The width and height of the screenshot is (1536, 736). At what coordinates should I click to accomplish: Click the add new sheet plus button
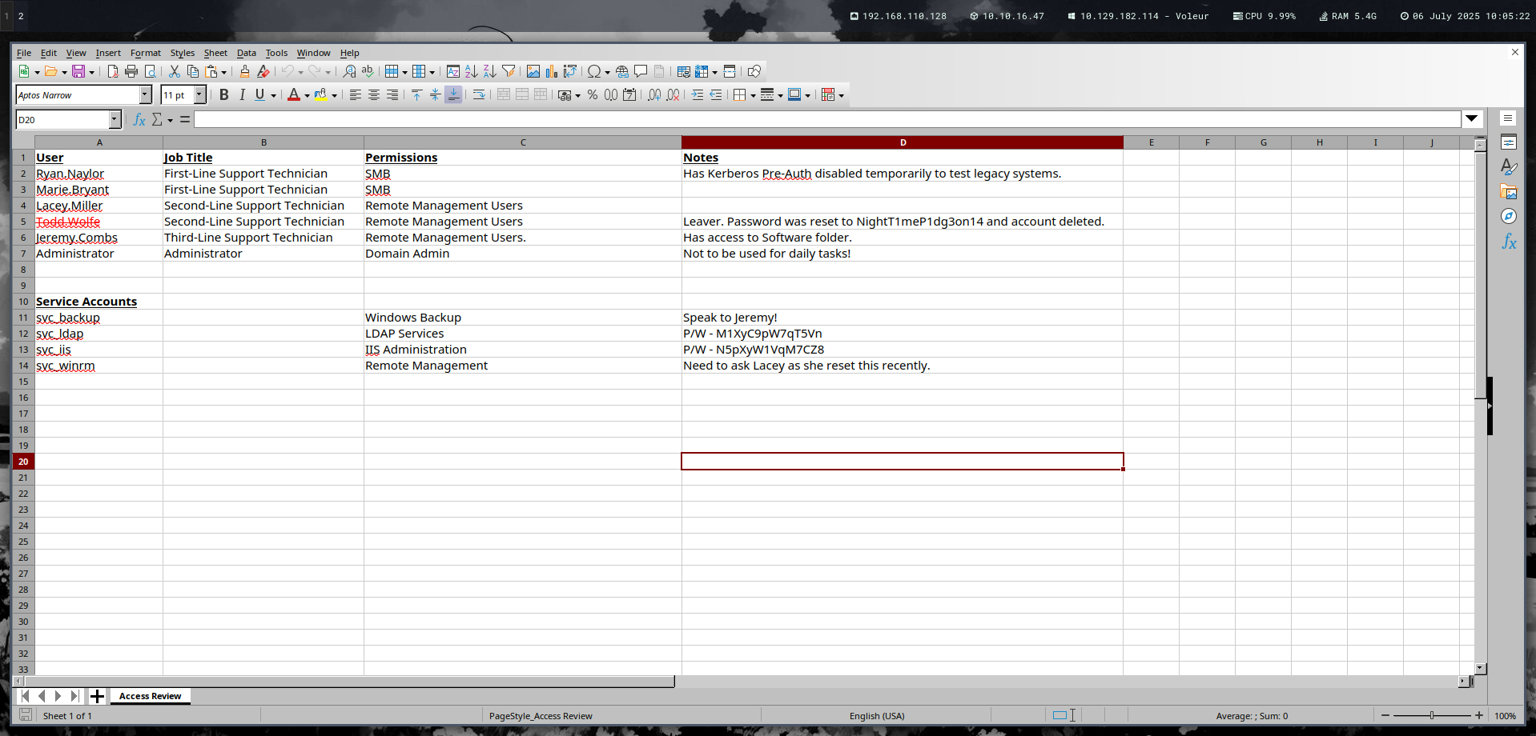click(97, 696)
